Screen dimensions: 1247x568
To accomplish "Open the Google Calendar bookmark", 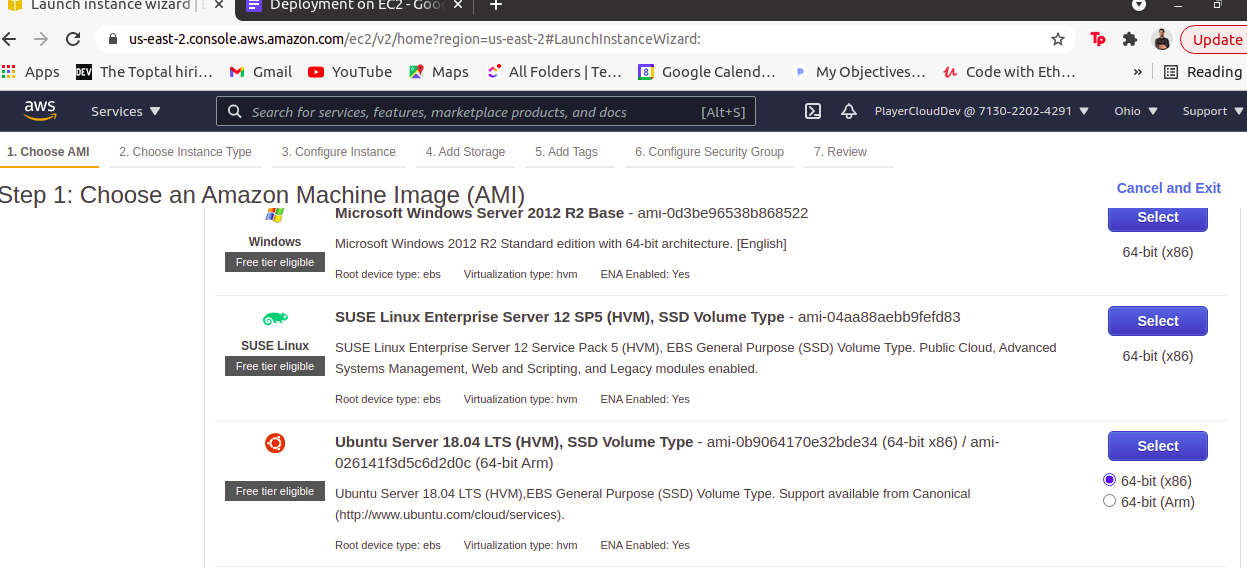I will pyautogui.click(x=707, y=72).
